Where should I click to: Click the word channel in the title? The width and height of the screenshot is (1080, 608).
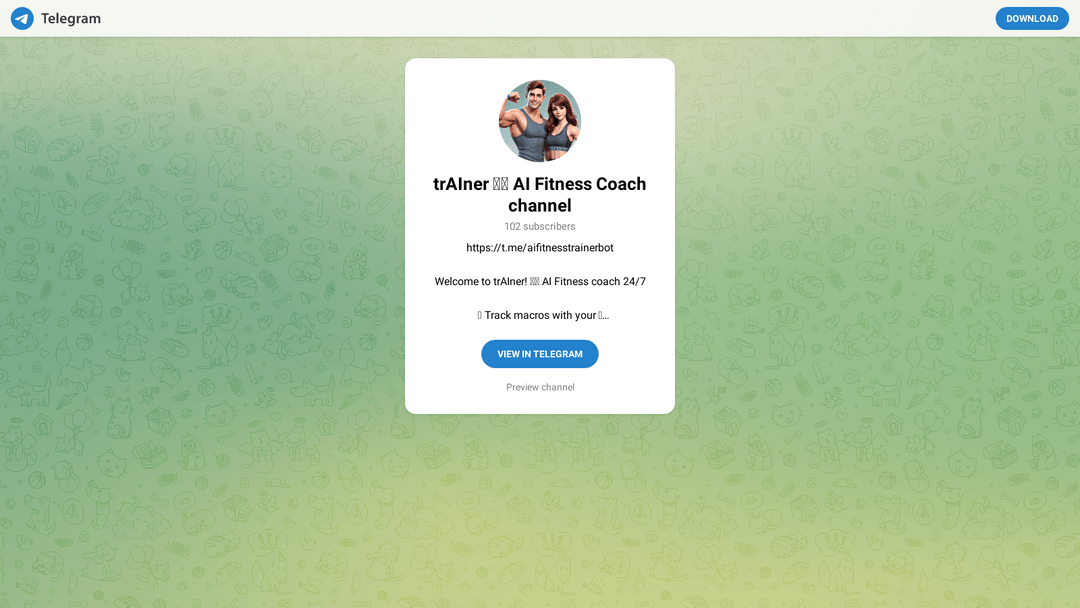(540, 205)
